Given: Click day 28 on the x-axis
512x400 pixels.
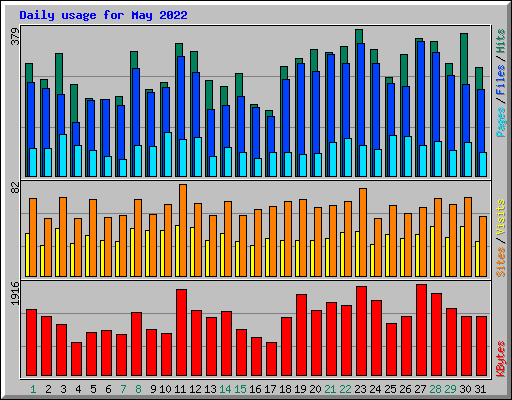Looking at the screenshot, I should (435, 389).
